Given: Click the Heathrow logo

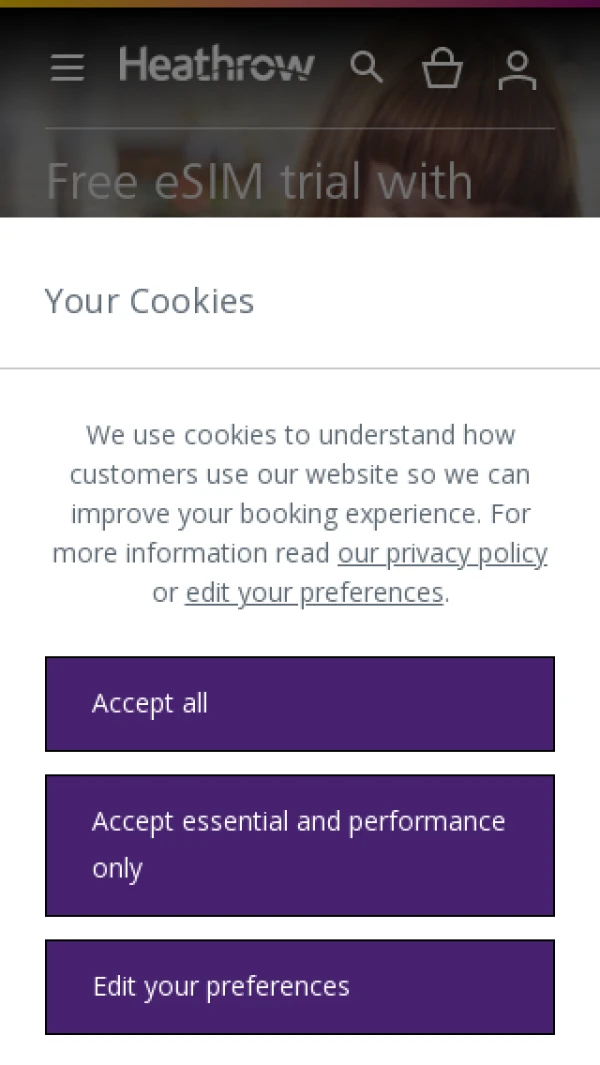Looking at the screenshot, I should tap(217, 65).
